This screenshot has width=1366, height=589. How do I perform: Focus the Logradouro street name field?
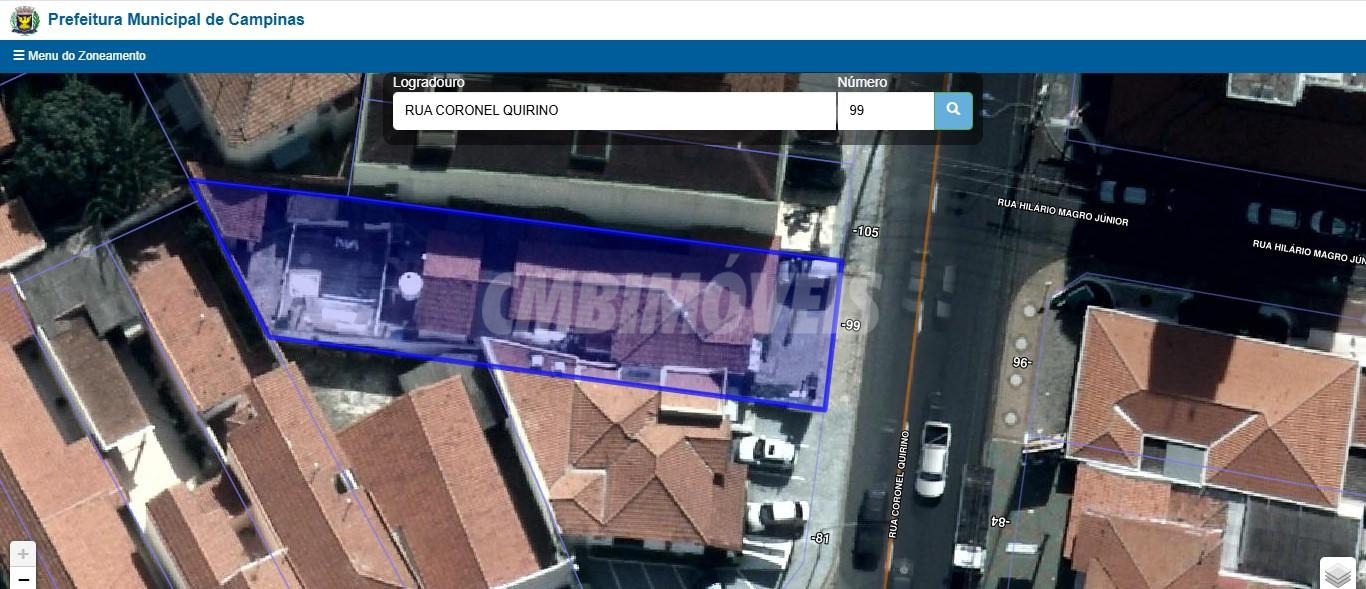pyautogui.click(x=613, y=111)
